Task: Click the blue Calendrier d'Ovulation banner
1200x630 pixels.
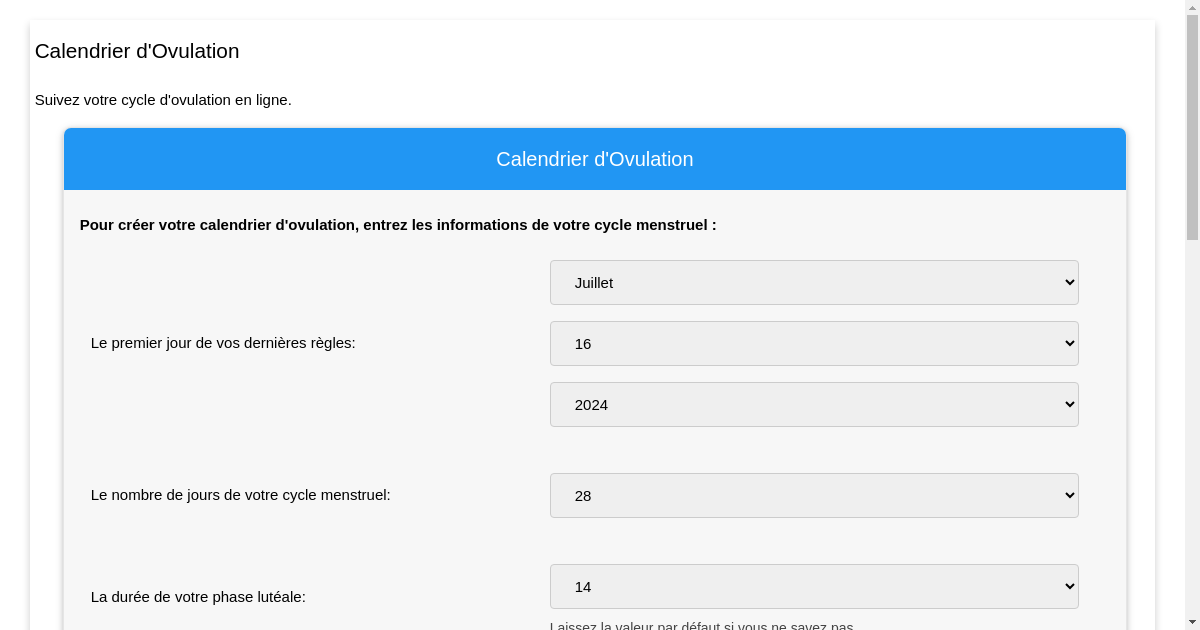Action: point(595,159)
